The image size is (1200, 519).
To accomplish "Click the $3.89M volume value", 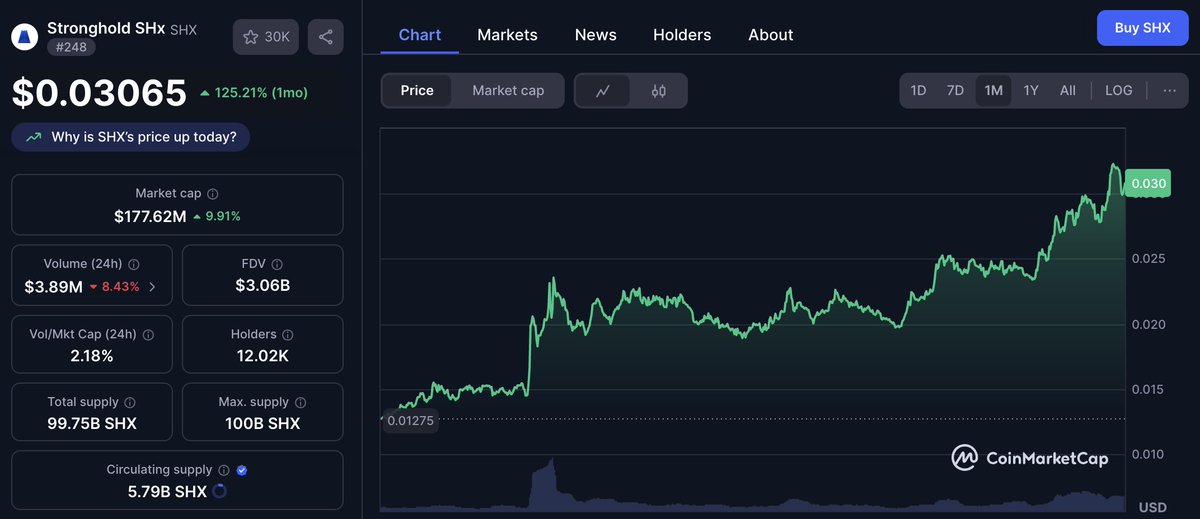I will click(x=54, y=287).
